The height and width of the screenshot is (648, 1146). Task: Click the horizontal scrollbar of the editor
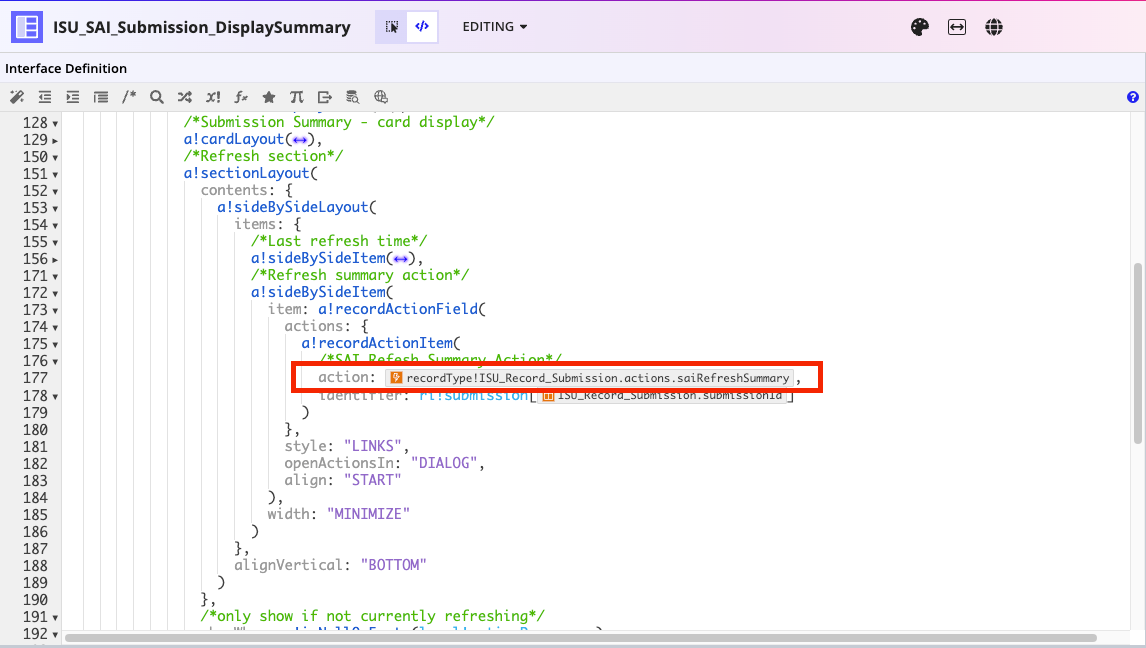point(581,638)
